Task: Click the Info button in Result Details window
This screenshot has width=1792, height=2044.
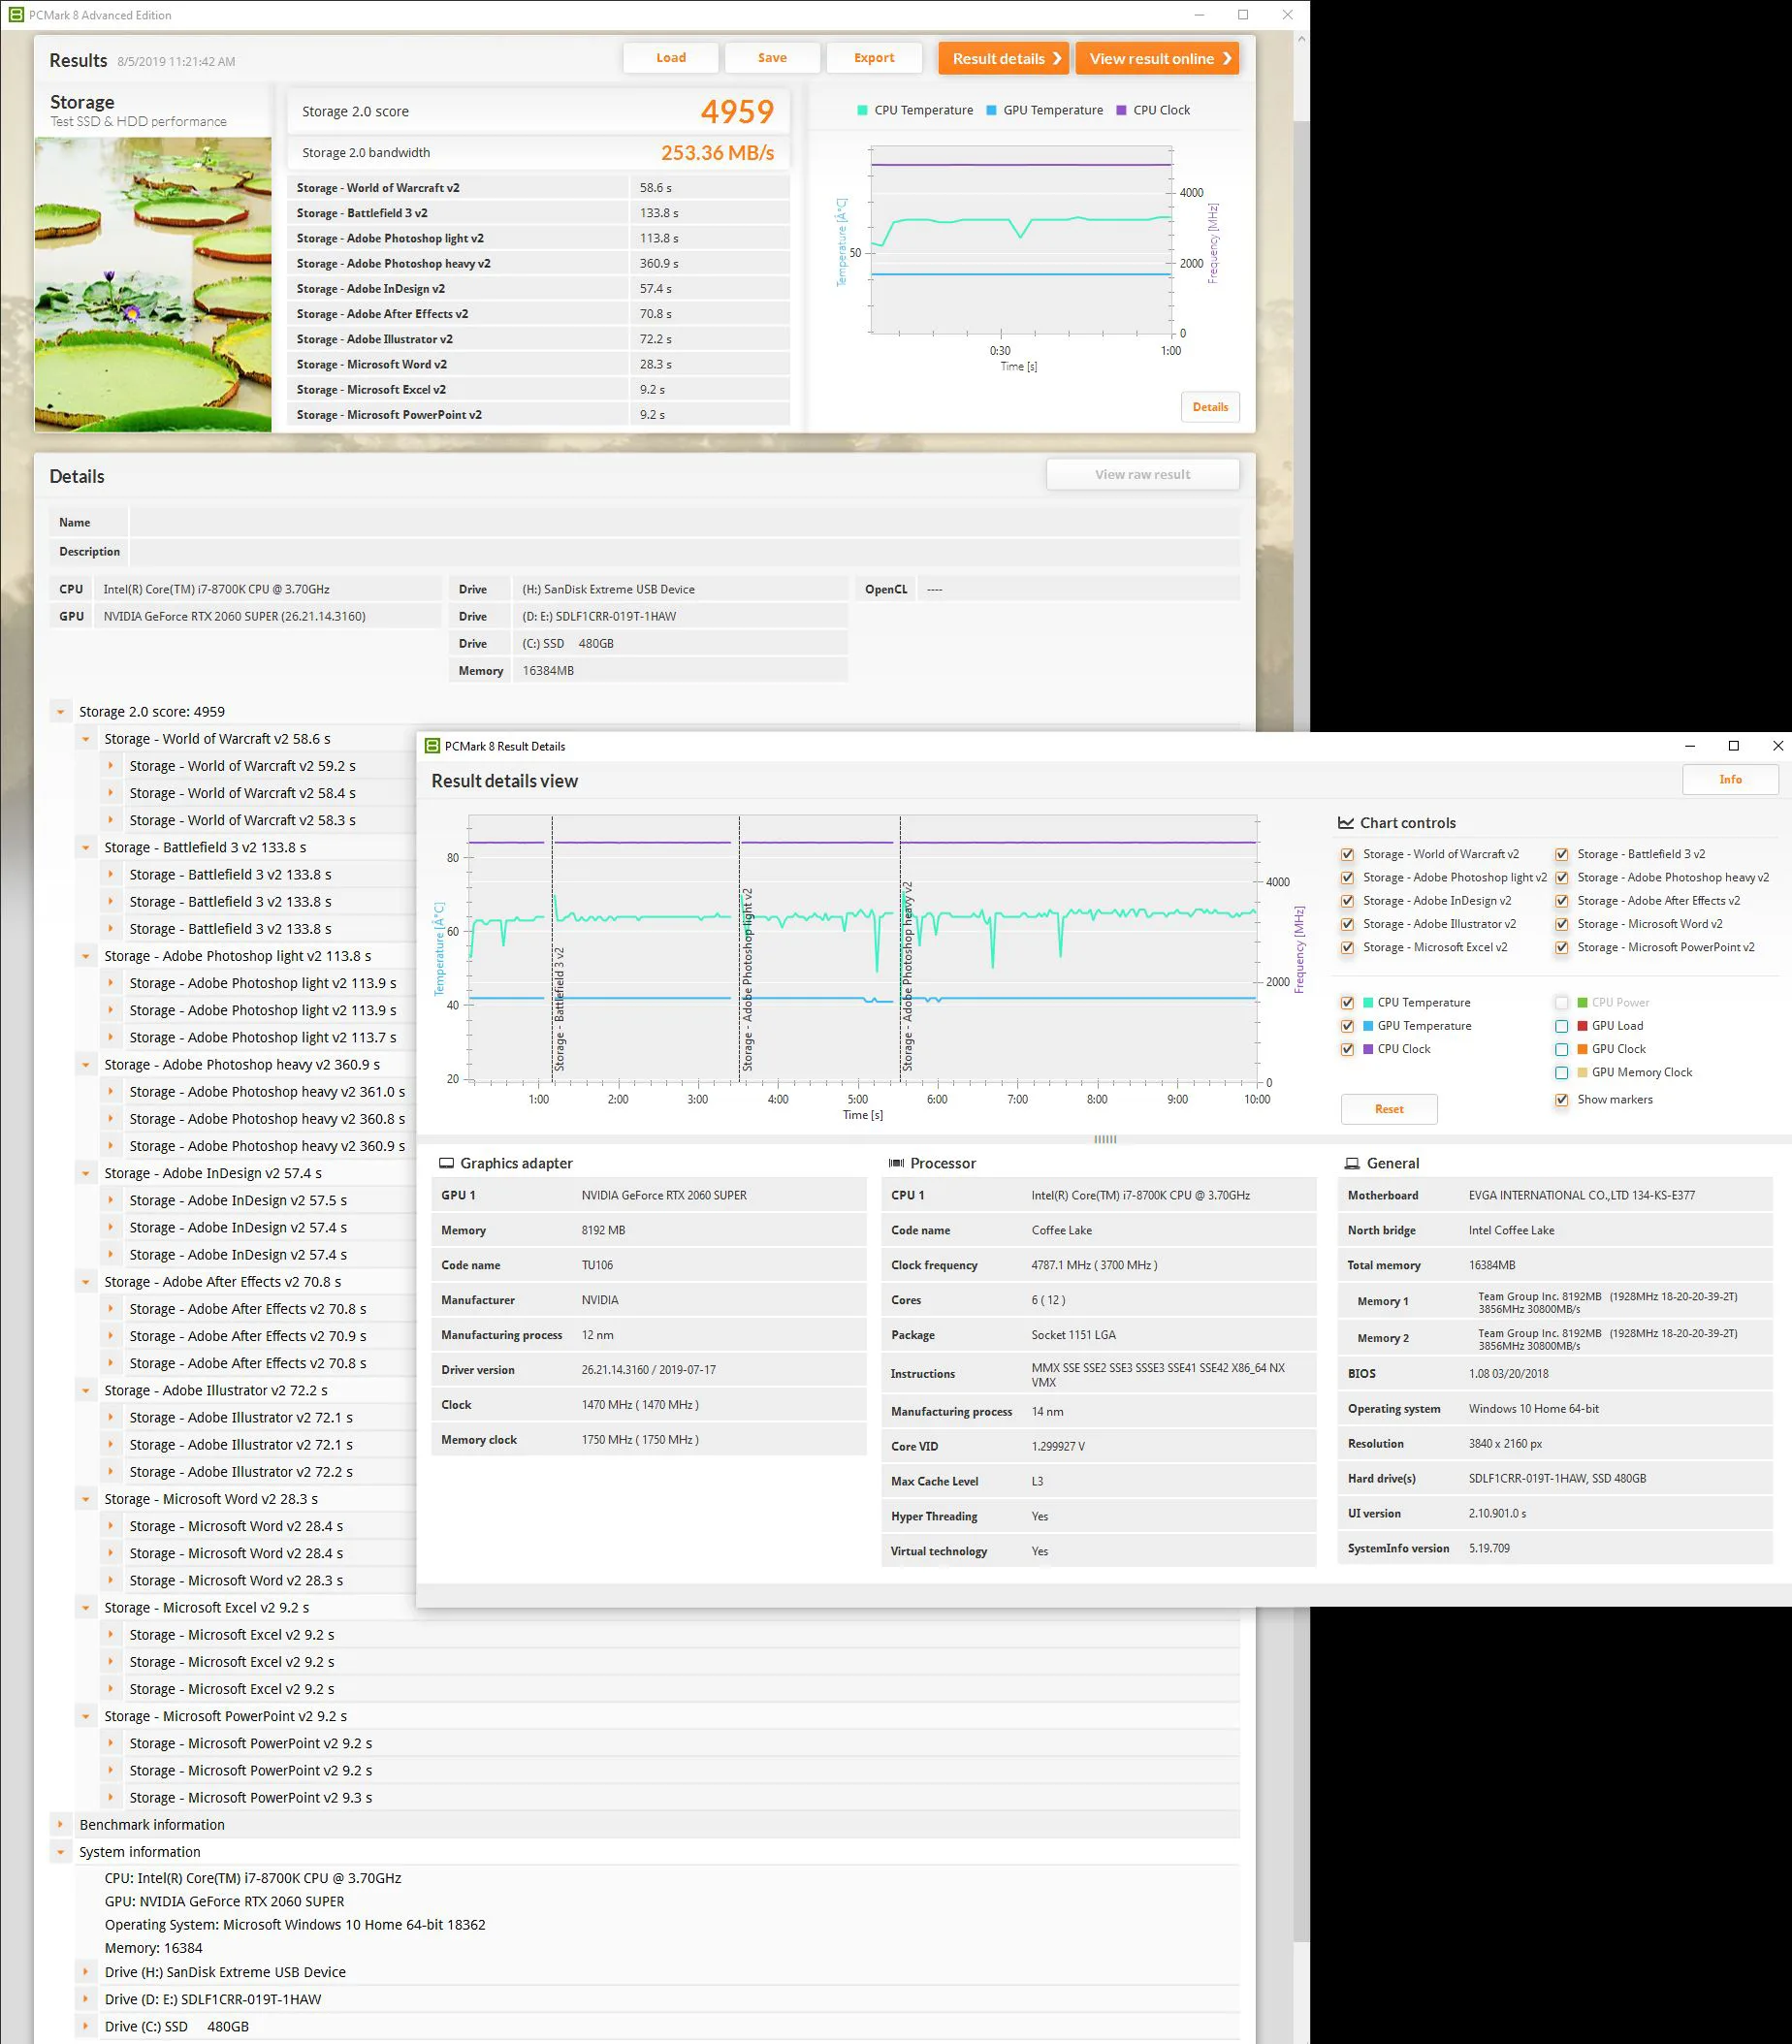Action: [1730, 779]
